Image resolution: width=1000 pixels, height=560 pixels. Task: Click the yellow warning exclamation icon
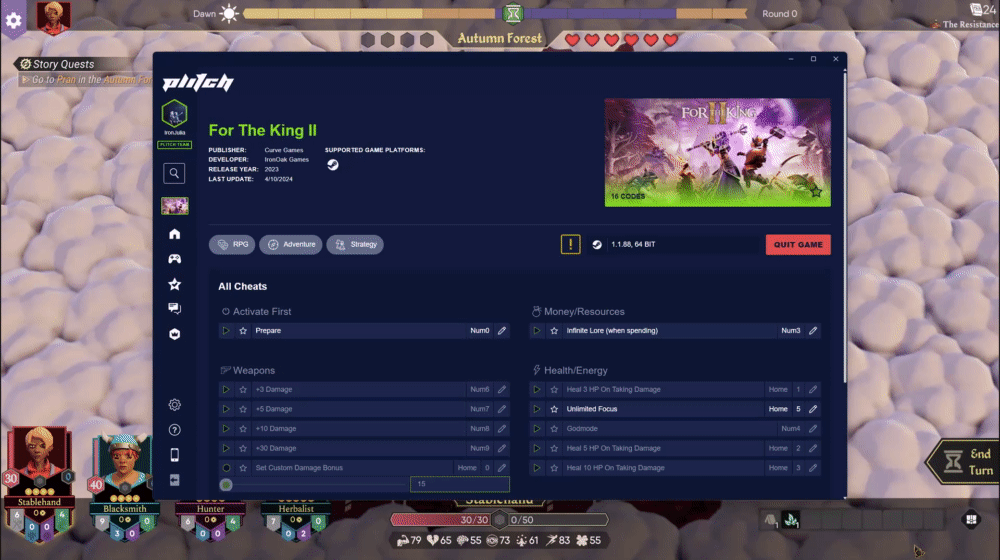570,244
